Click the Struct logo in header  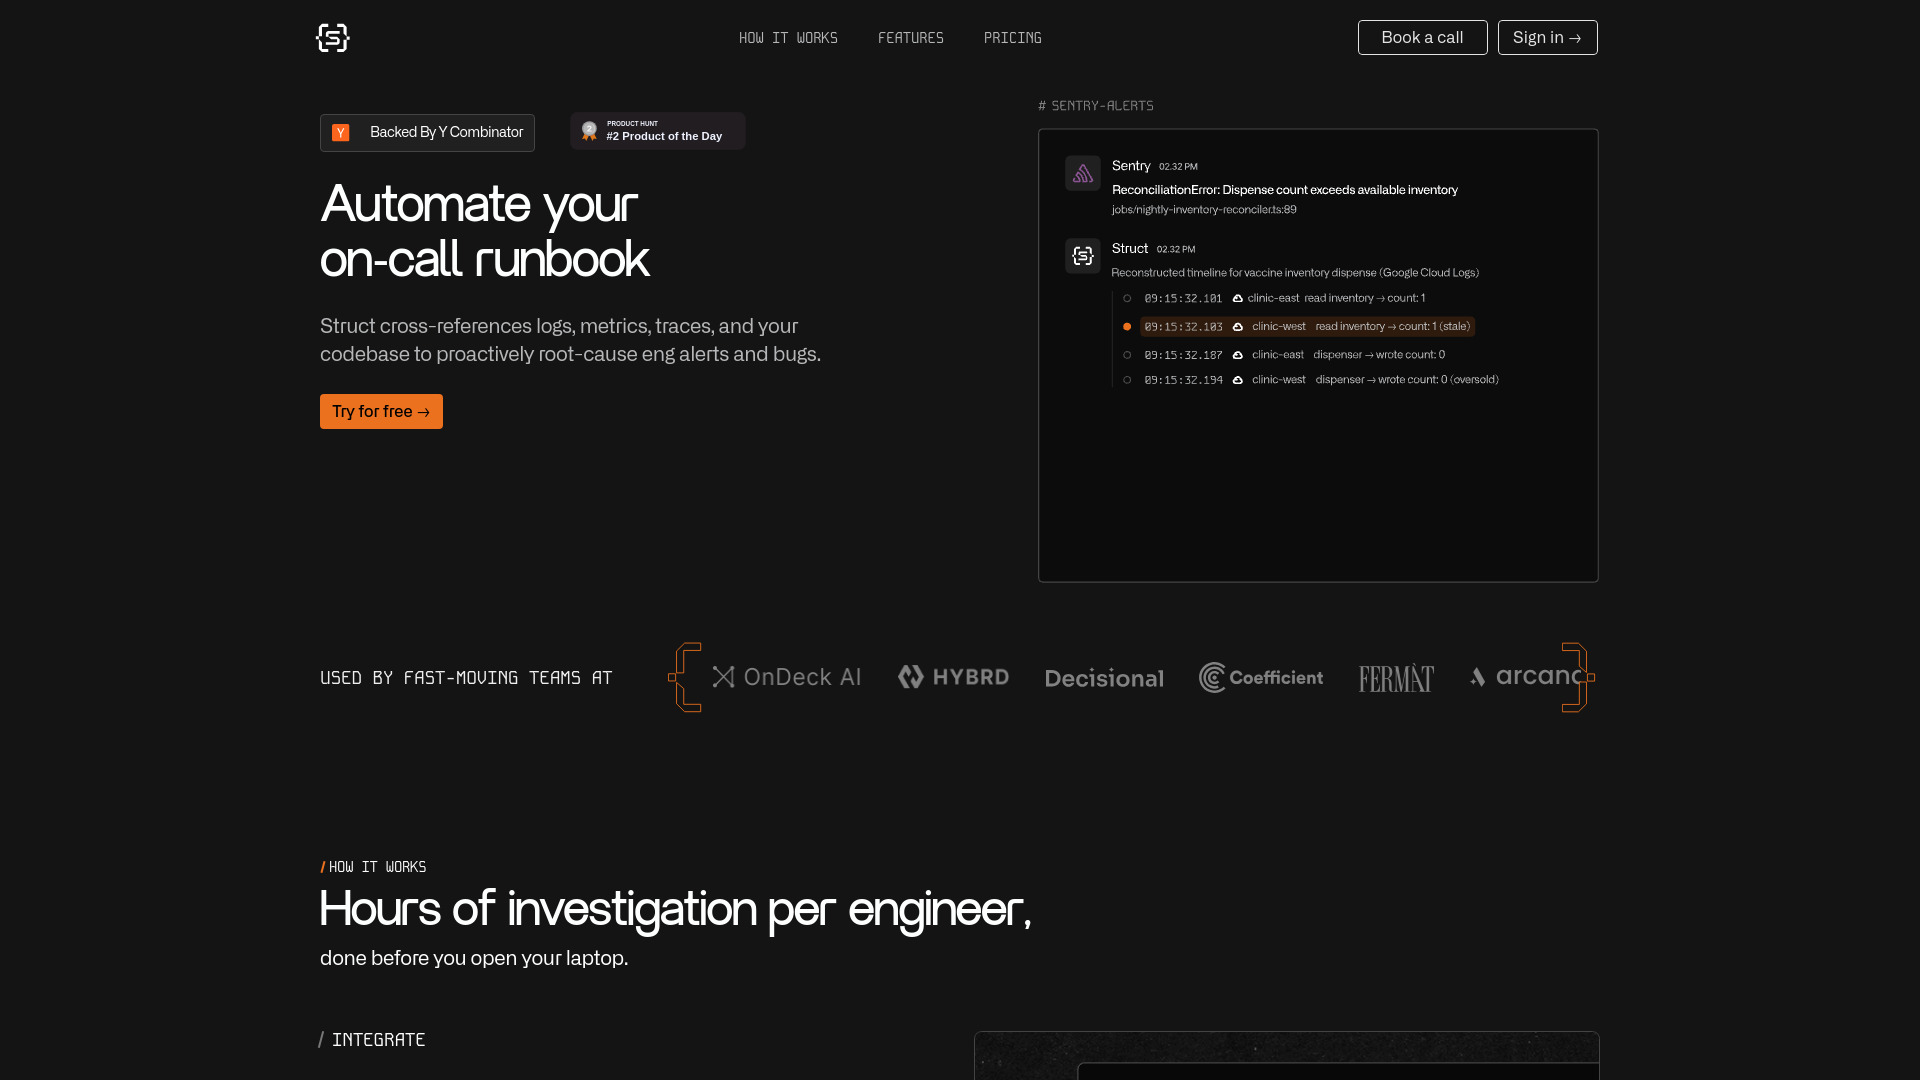tap(332, 38)
